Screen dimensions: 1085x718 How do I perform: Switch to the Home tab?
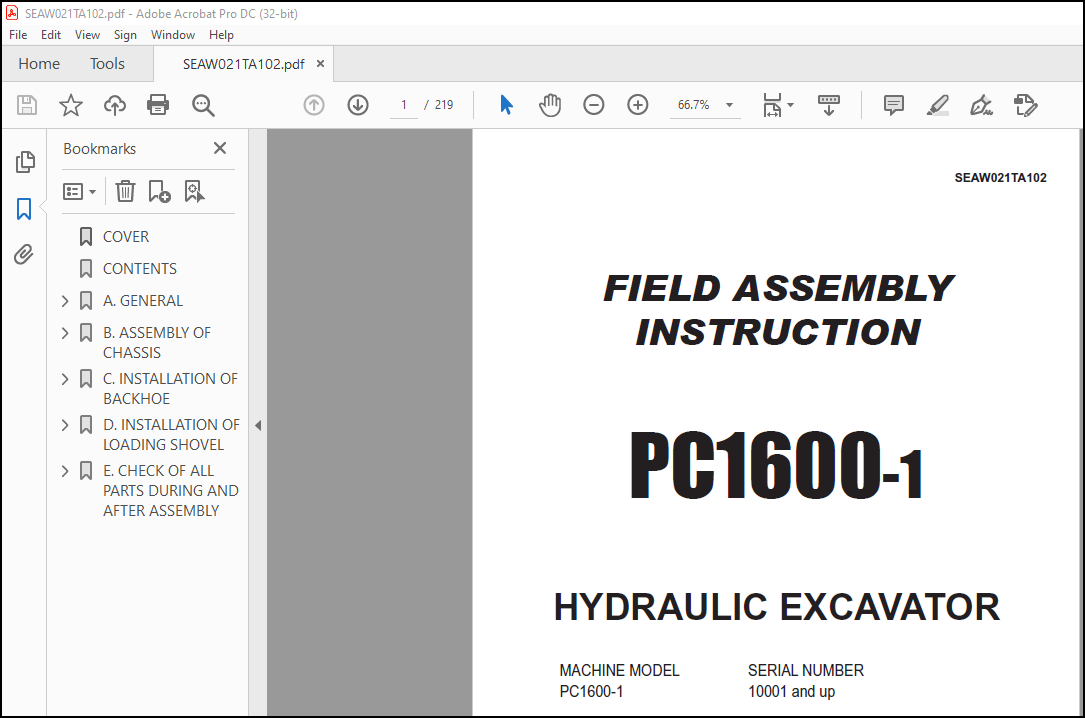pyautogui.click(x=39, y=64)
